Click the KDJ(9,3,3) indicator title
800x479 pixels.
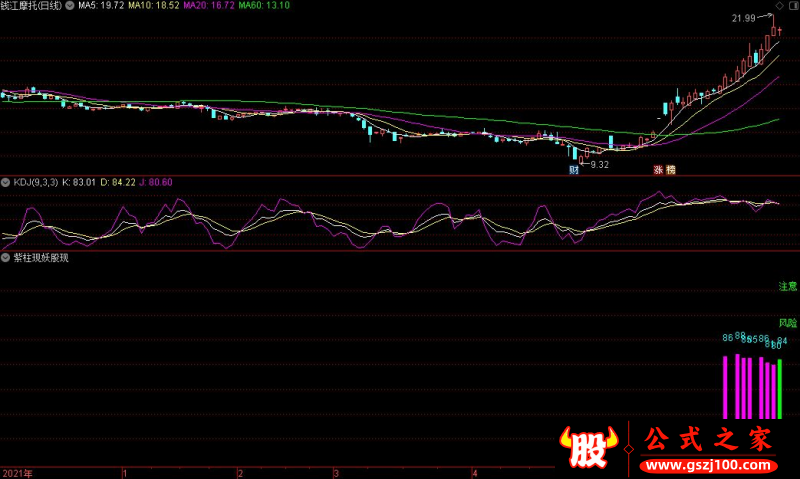(36, 182)
